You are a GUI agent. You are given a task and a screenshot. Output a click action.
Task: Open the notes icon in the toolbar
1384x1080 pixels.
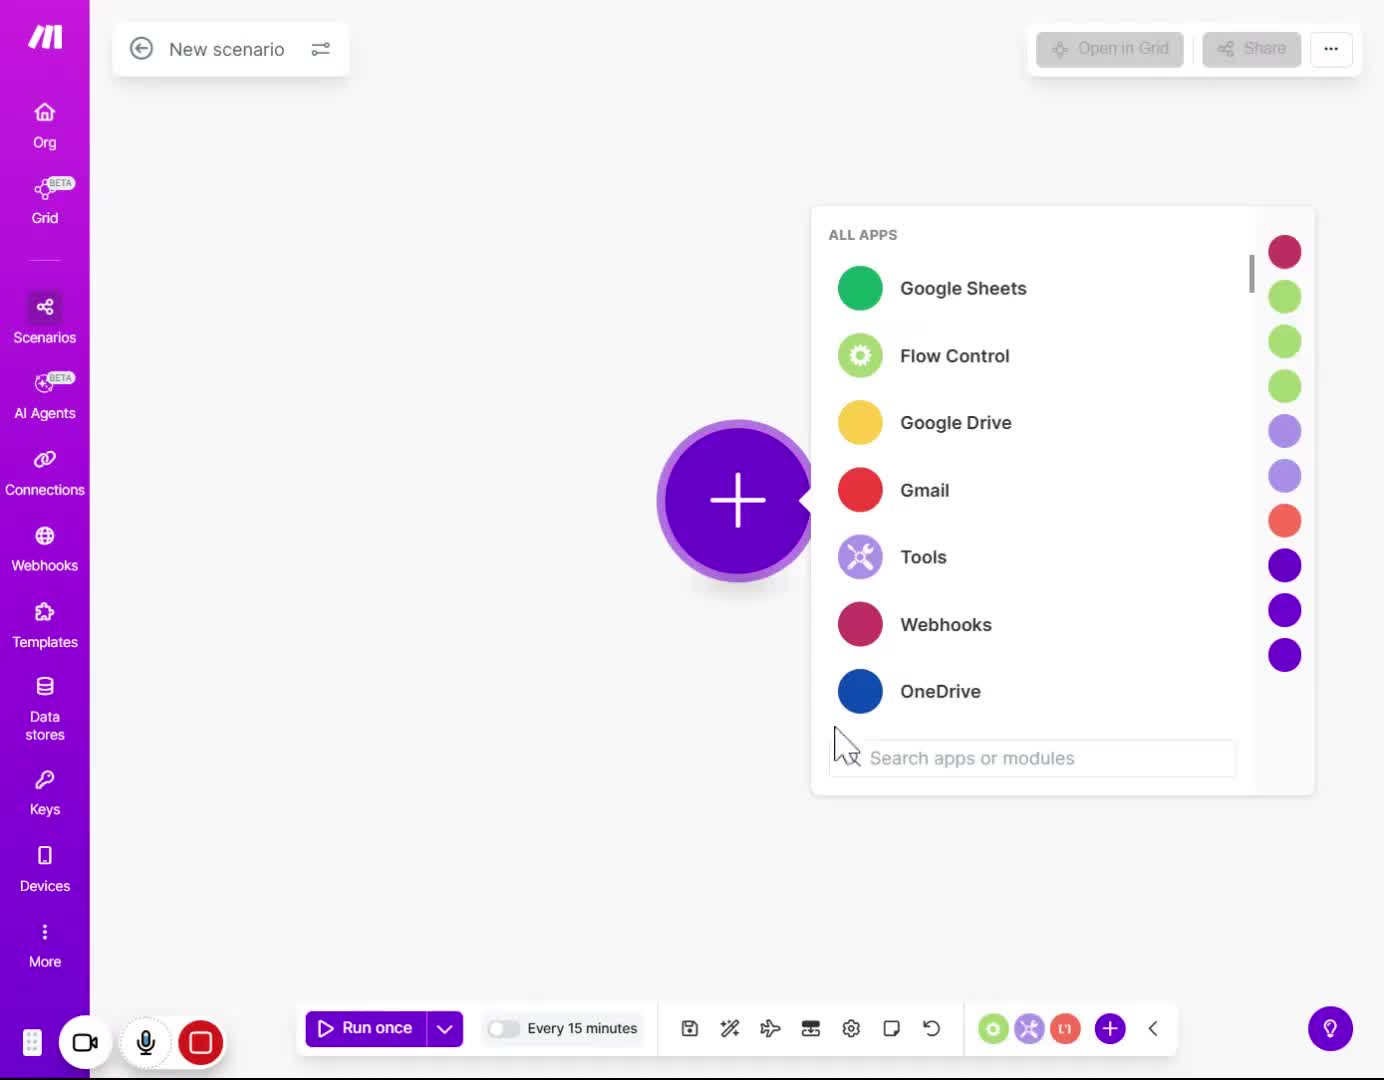pos(892,1029)
